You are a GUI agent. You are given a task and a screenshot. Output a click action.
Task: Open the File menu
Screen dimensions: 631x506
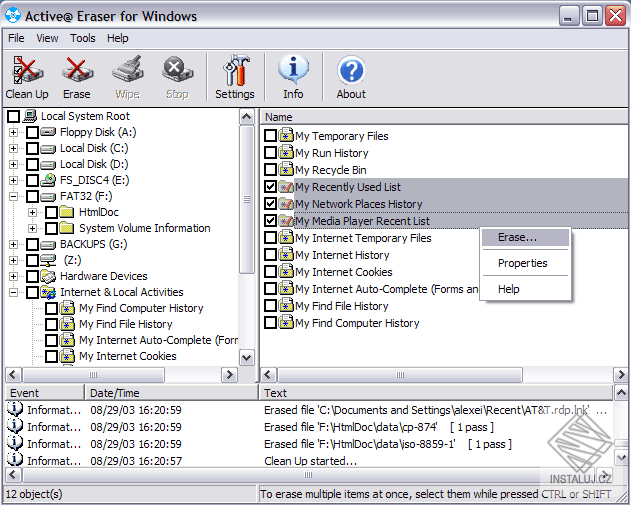[x=16, y=38]
